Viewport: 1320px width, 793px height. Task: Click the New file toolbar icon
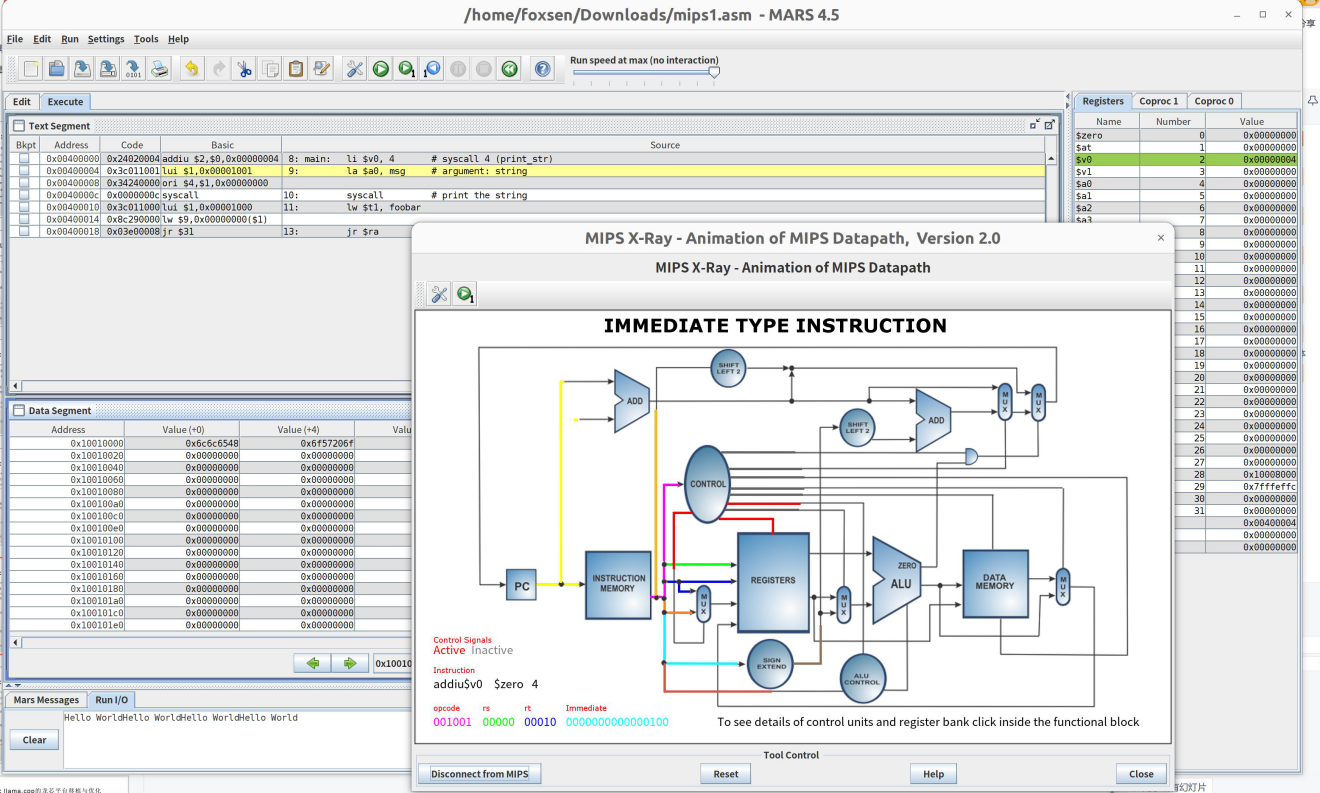tap(32, 69)
